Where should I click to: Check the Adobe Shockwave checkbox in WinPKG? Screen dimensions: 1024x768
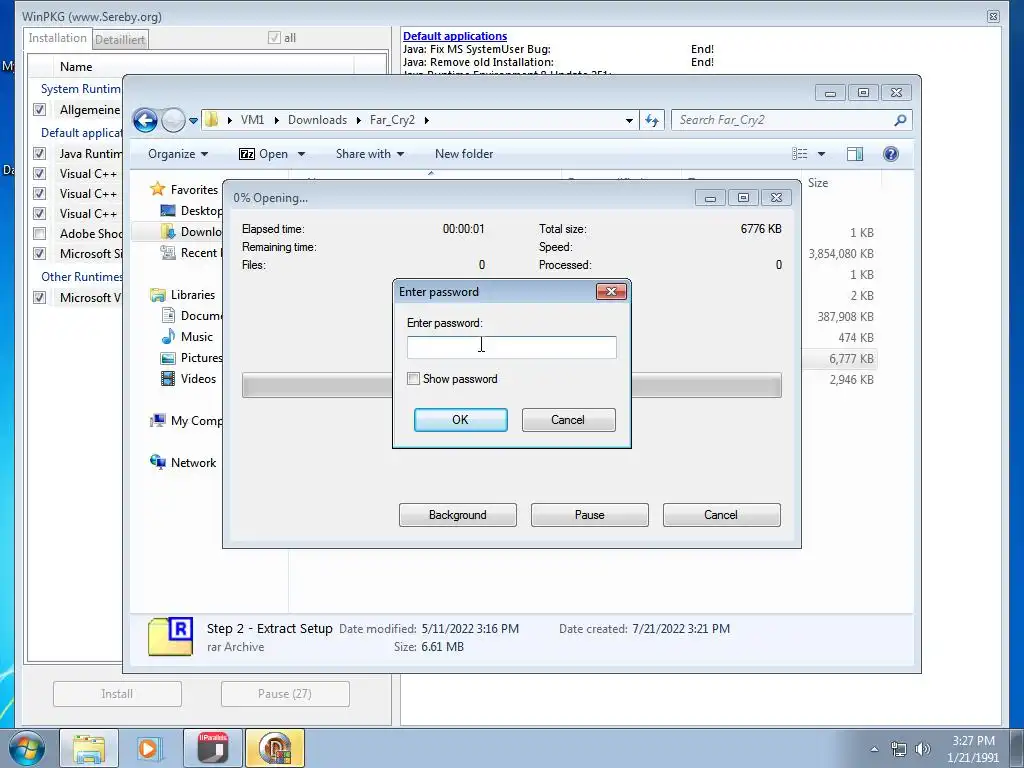click(39, 233)
